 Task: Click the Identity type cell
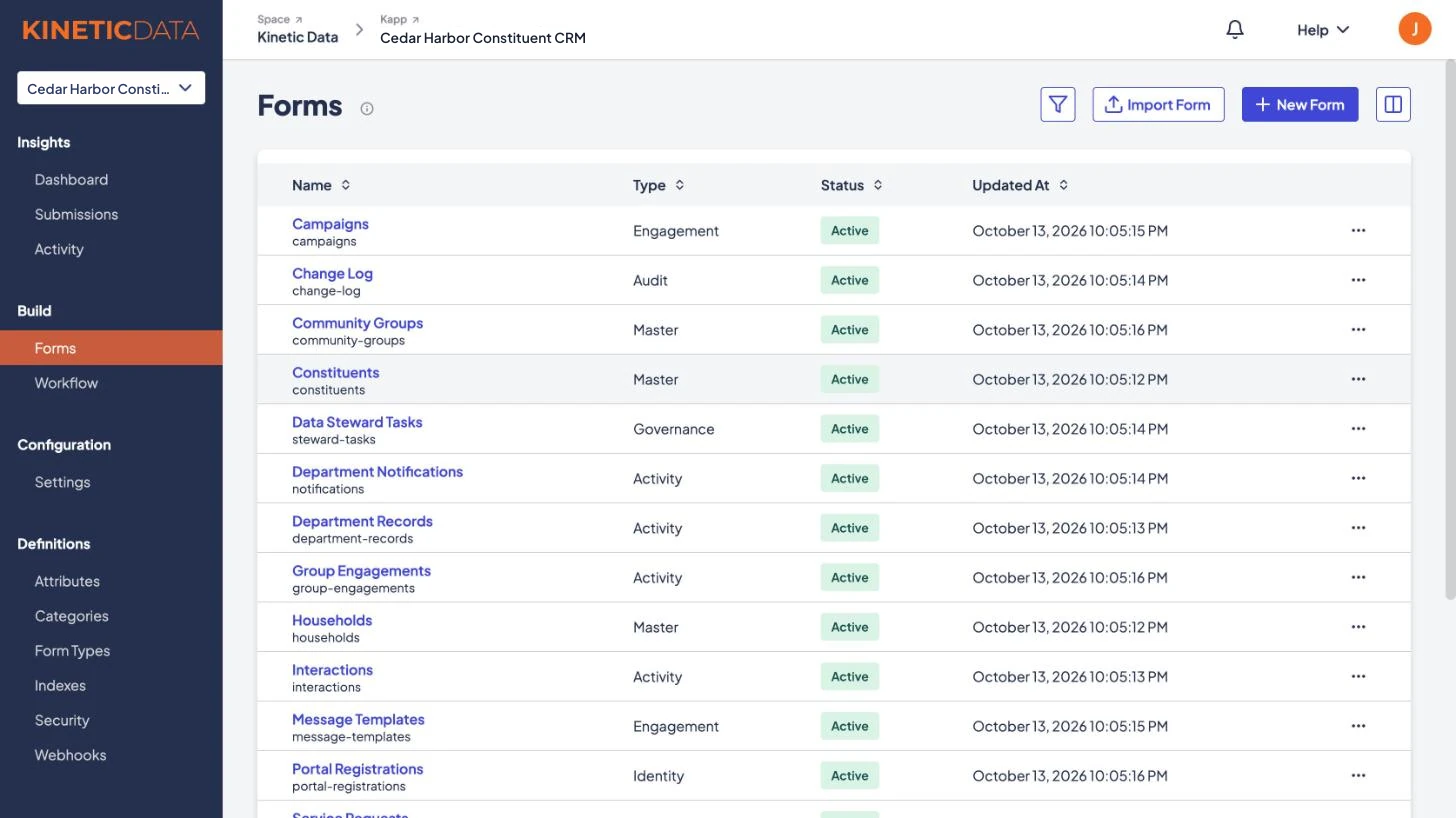pos(658,776)
